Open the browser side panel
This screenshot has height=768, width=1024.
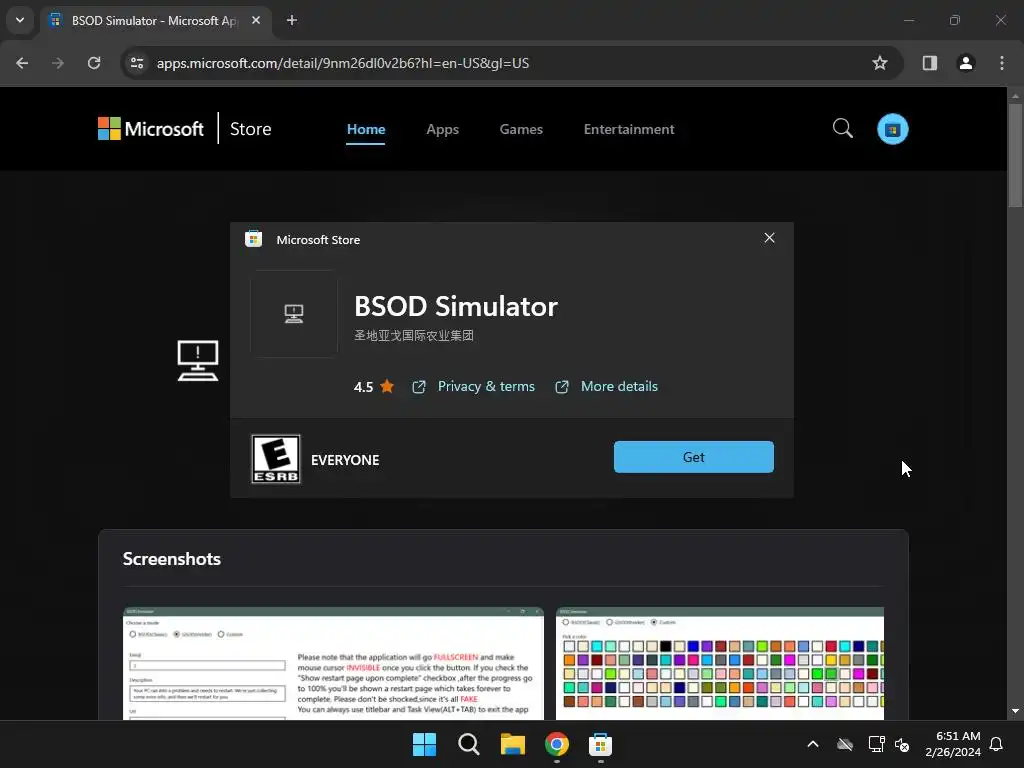point(930,63)
